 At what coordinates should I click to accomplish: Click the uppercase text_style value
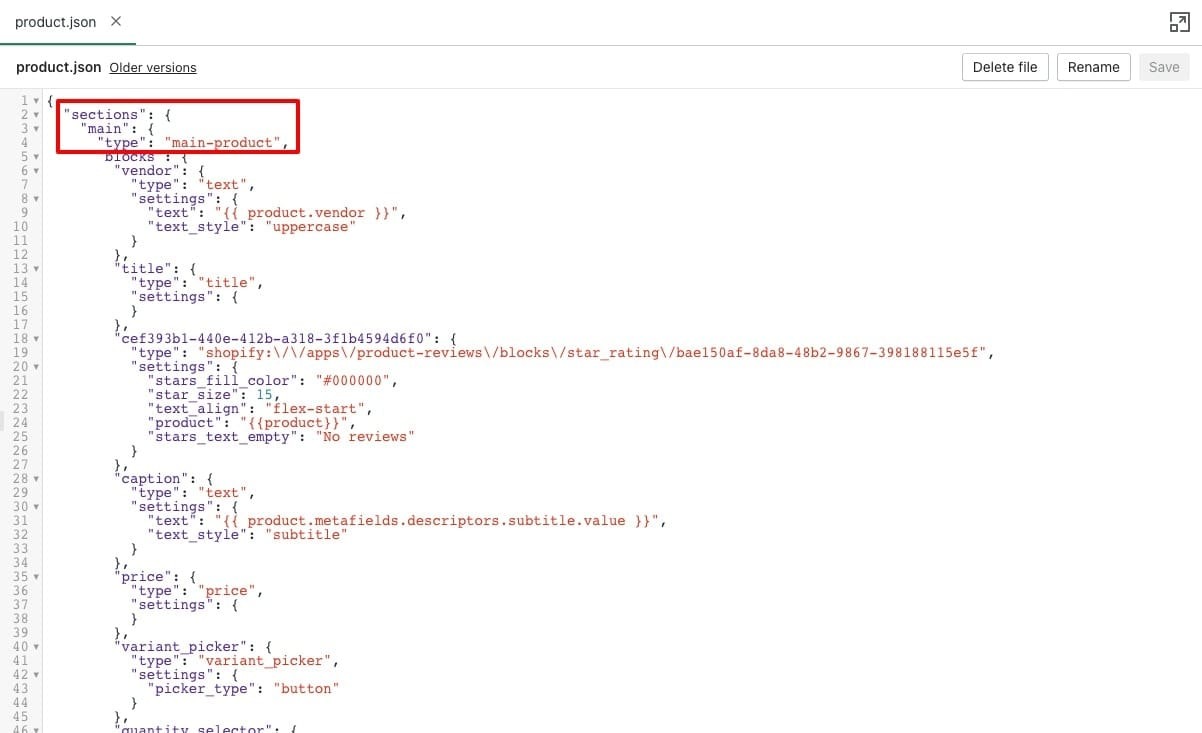310,226
